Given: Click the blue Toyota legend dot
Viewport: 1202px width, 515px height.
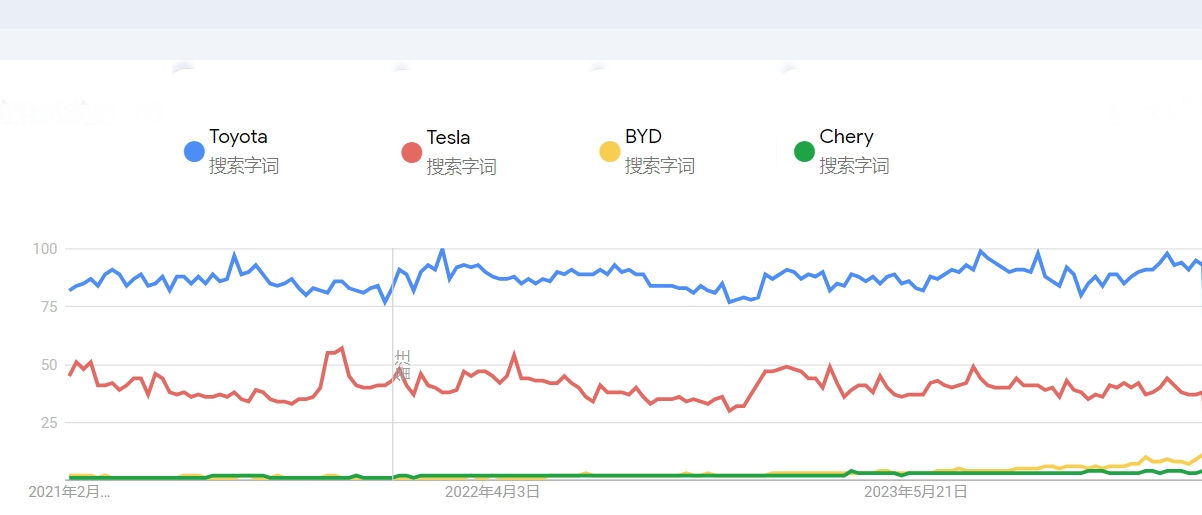Looking at the screenshot, I should click(x=194, y=152).
